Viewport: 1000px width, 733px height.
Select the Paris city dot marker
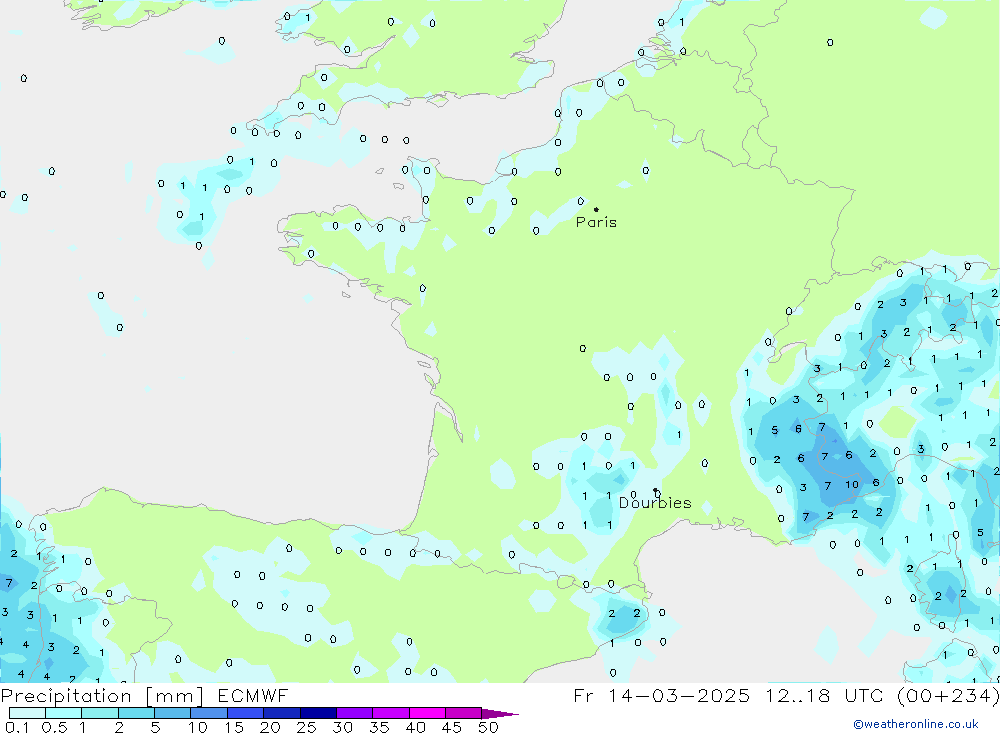[x=596, y=209]
